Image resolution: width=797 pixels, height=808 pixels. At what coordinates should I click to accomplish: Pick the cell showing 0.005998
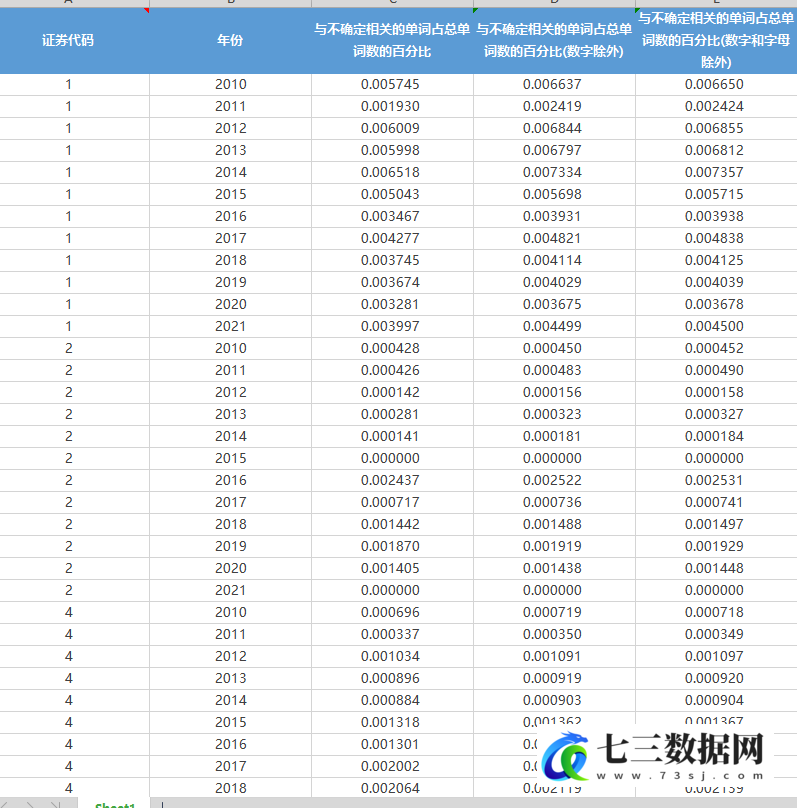(392, 150)
